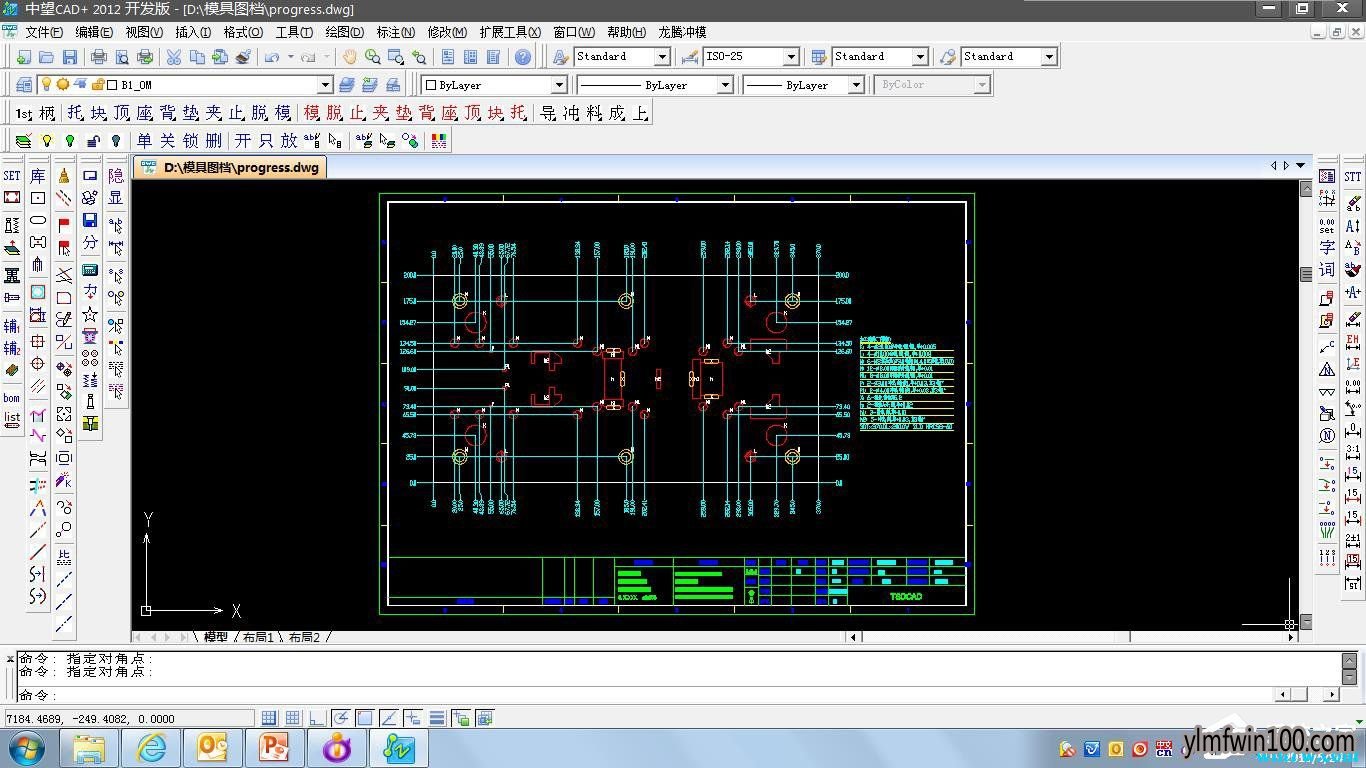Screen dimensions: 1366x768
Task: Click the color palette grid icon
Action: [439, 141]
